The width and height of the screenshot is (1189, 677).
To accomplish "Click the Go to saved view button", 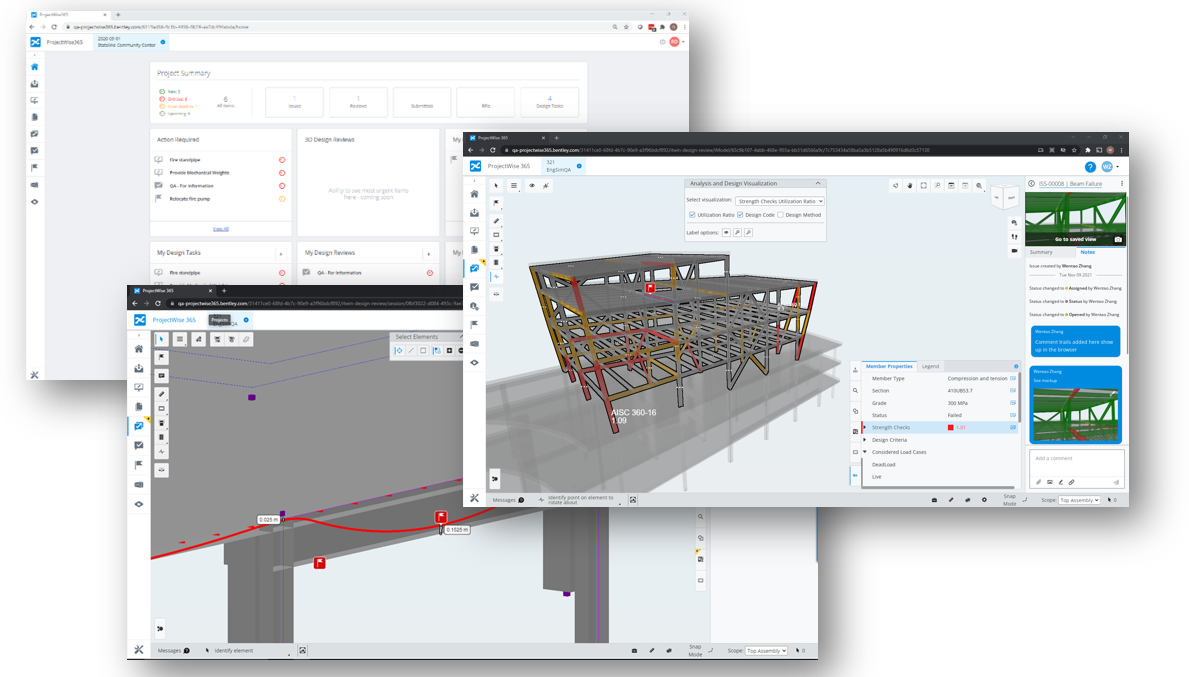I will 1075,240.
